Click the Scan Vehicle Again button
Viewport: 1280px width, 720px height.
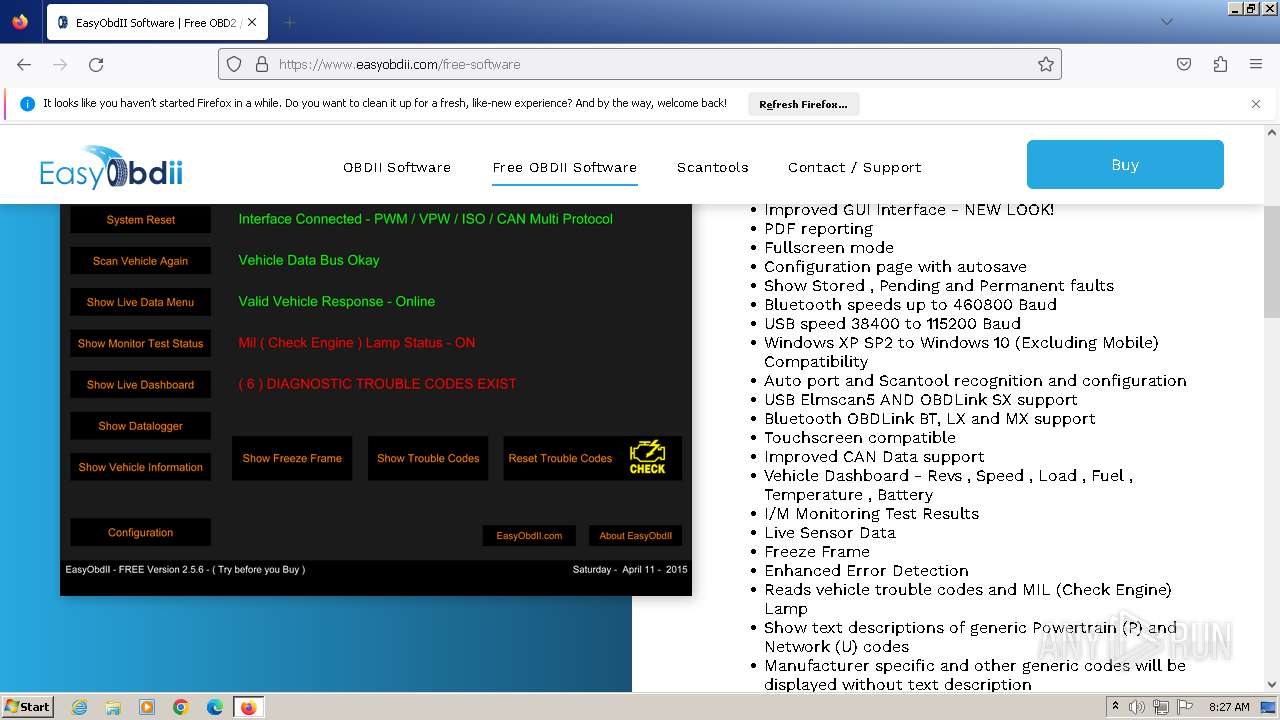pos(140,261)
